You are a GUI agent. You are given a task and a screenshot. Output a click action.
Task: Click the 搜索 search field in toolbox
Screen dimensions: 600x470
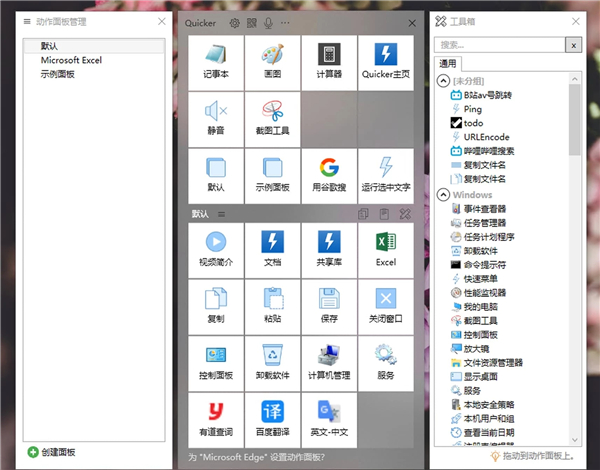click(x=498, y=44)
